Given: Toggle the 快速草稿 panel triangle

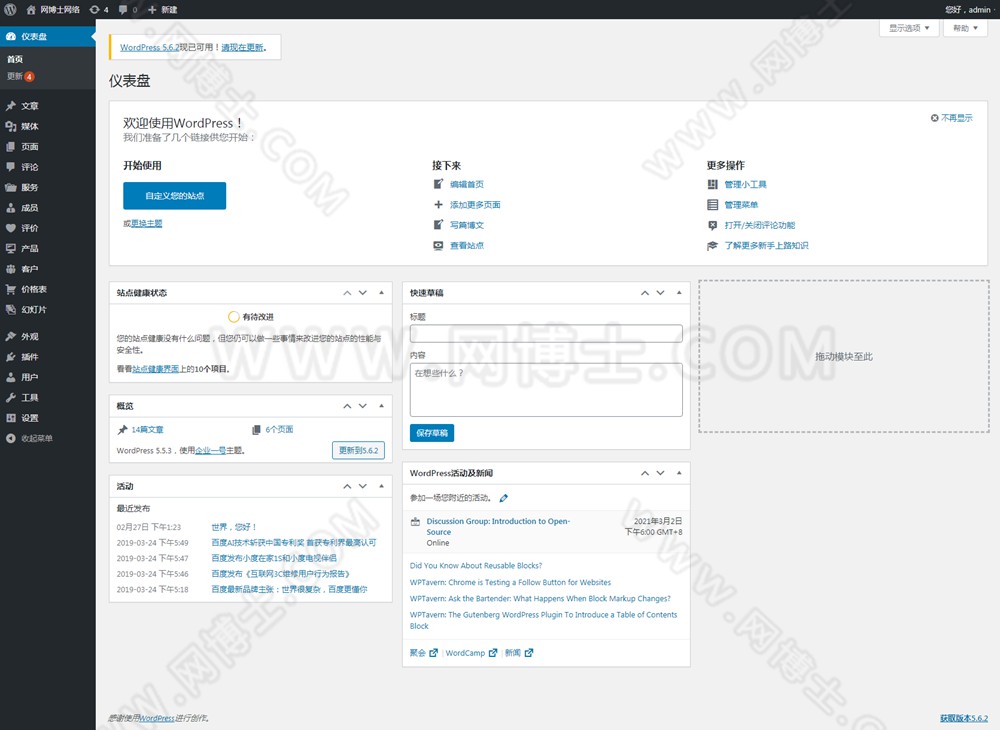Looking at the screenshot, I should pyautogui.click(x=679, y=293).
